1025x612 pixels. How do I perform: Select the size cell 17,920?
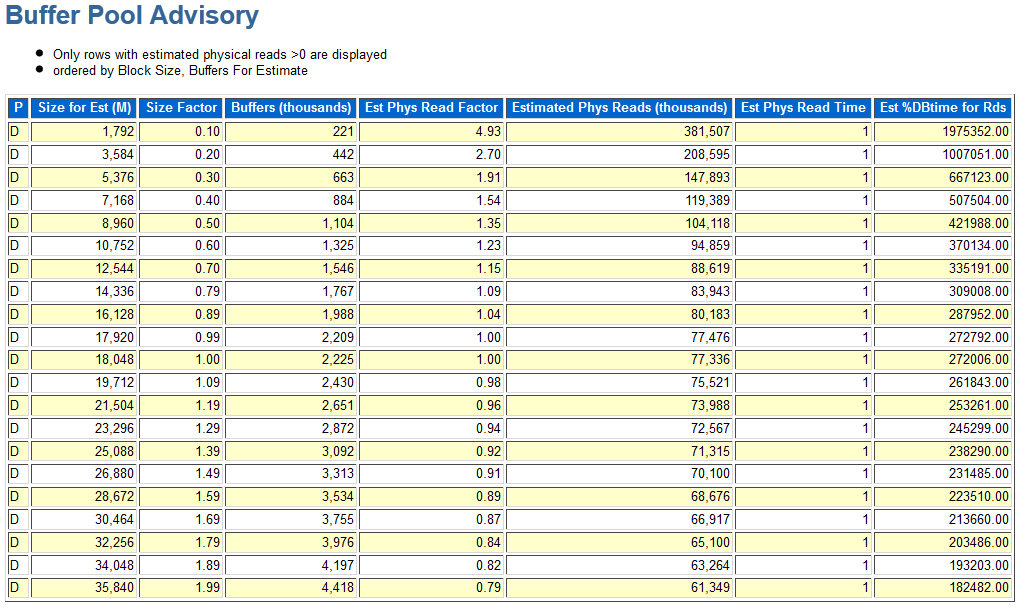[84, 337]
